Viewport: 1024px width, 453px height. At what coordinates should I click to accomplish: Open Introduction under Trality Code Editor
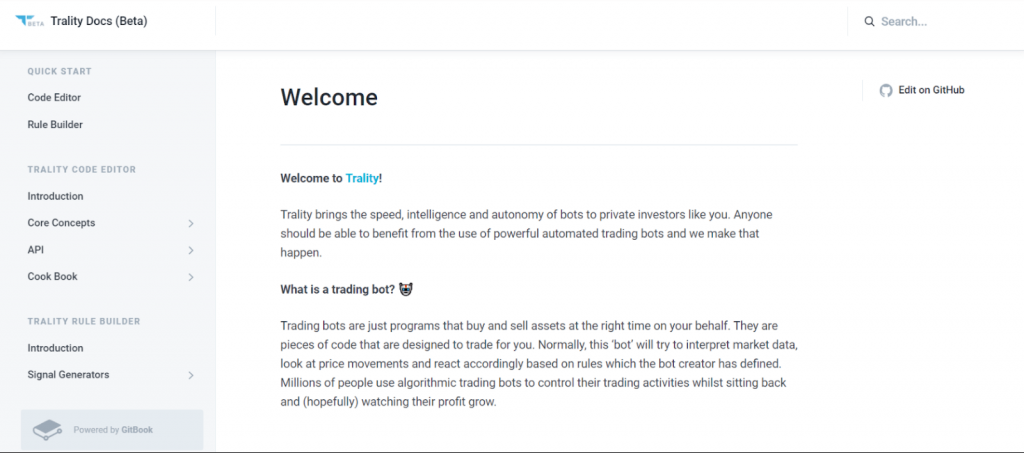(x=56, y=196)
